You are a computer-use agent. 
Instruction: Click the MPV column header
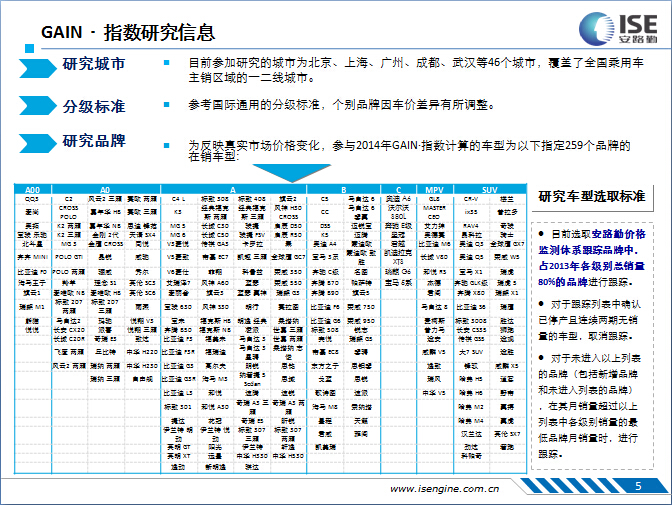[x=435, y=190]
